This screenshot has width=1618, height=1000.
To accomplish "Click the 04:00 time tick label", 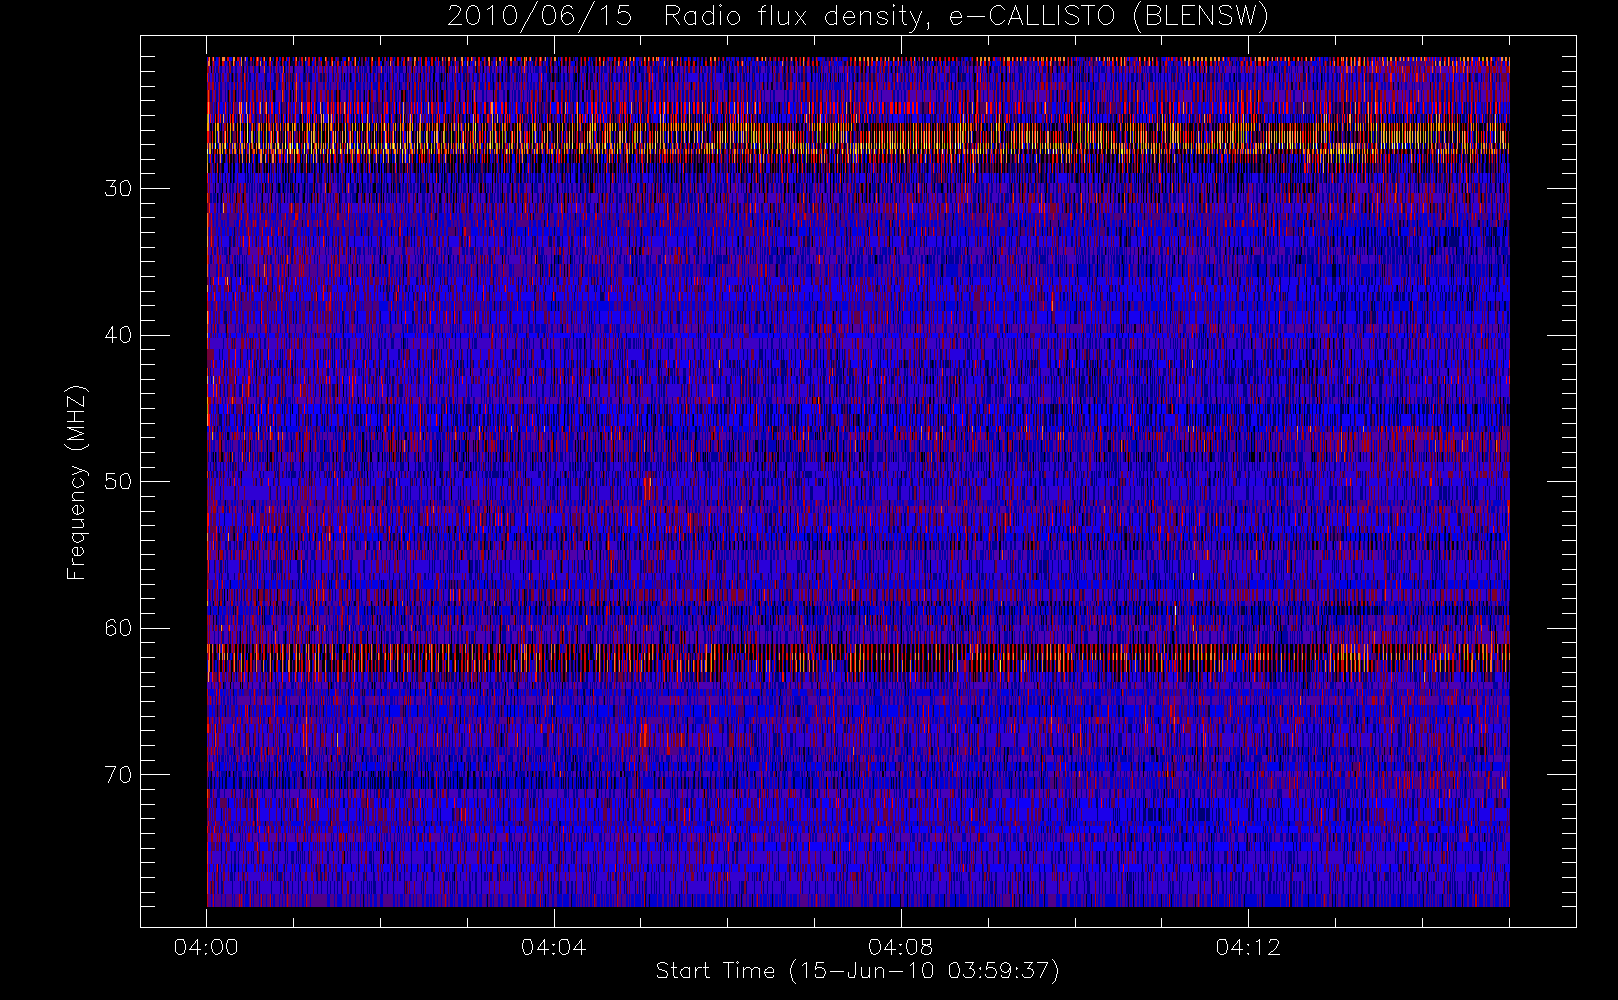I will (x=206, y=947).
